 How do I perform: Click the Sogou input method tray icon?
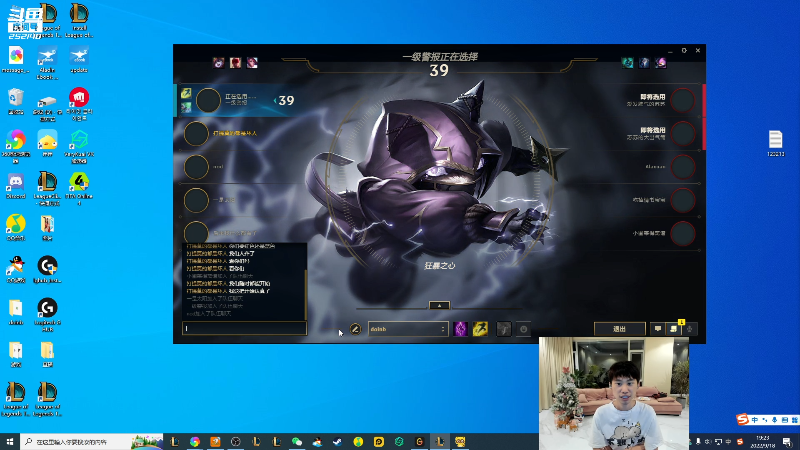pos(740,441)
